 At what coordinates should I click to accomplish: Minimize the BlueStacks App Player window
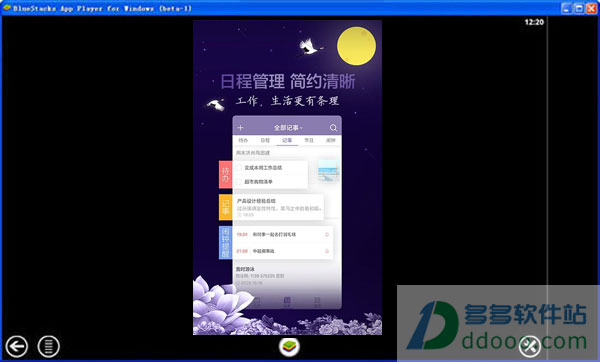pos(567,8)
